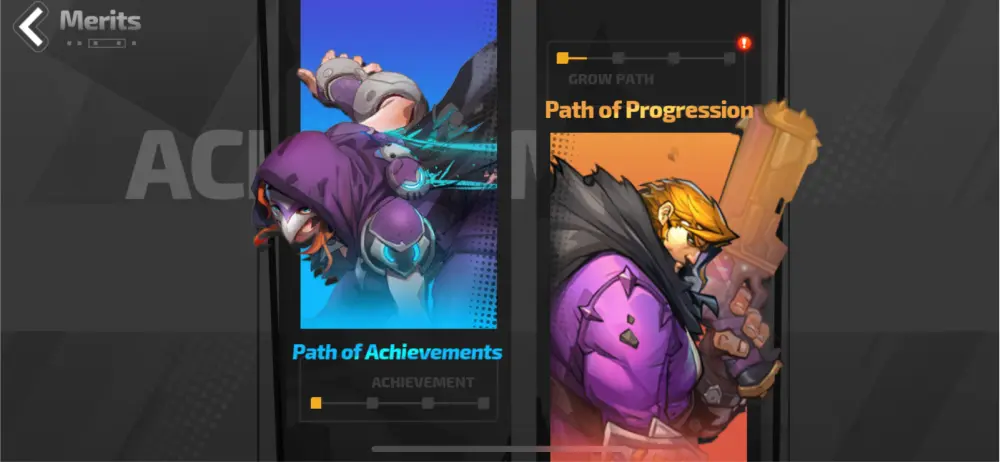Select the second Grow Path progress node
This screenshot has height=462, width=1000.
coord(618,58)
